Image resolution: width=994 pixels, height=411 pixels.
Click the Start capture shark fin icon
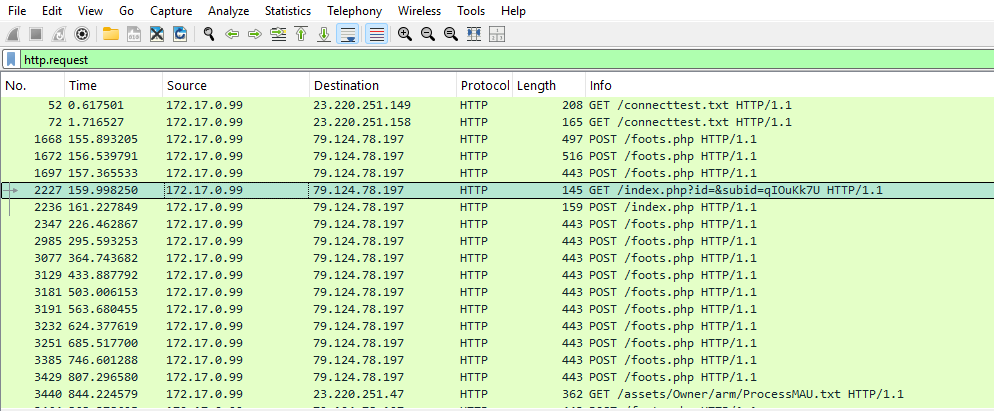[13, 34]
